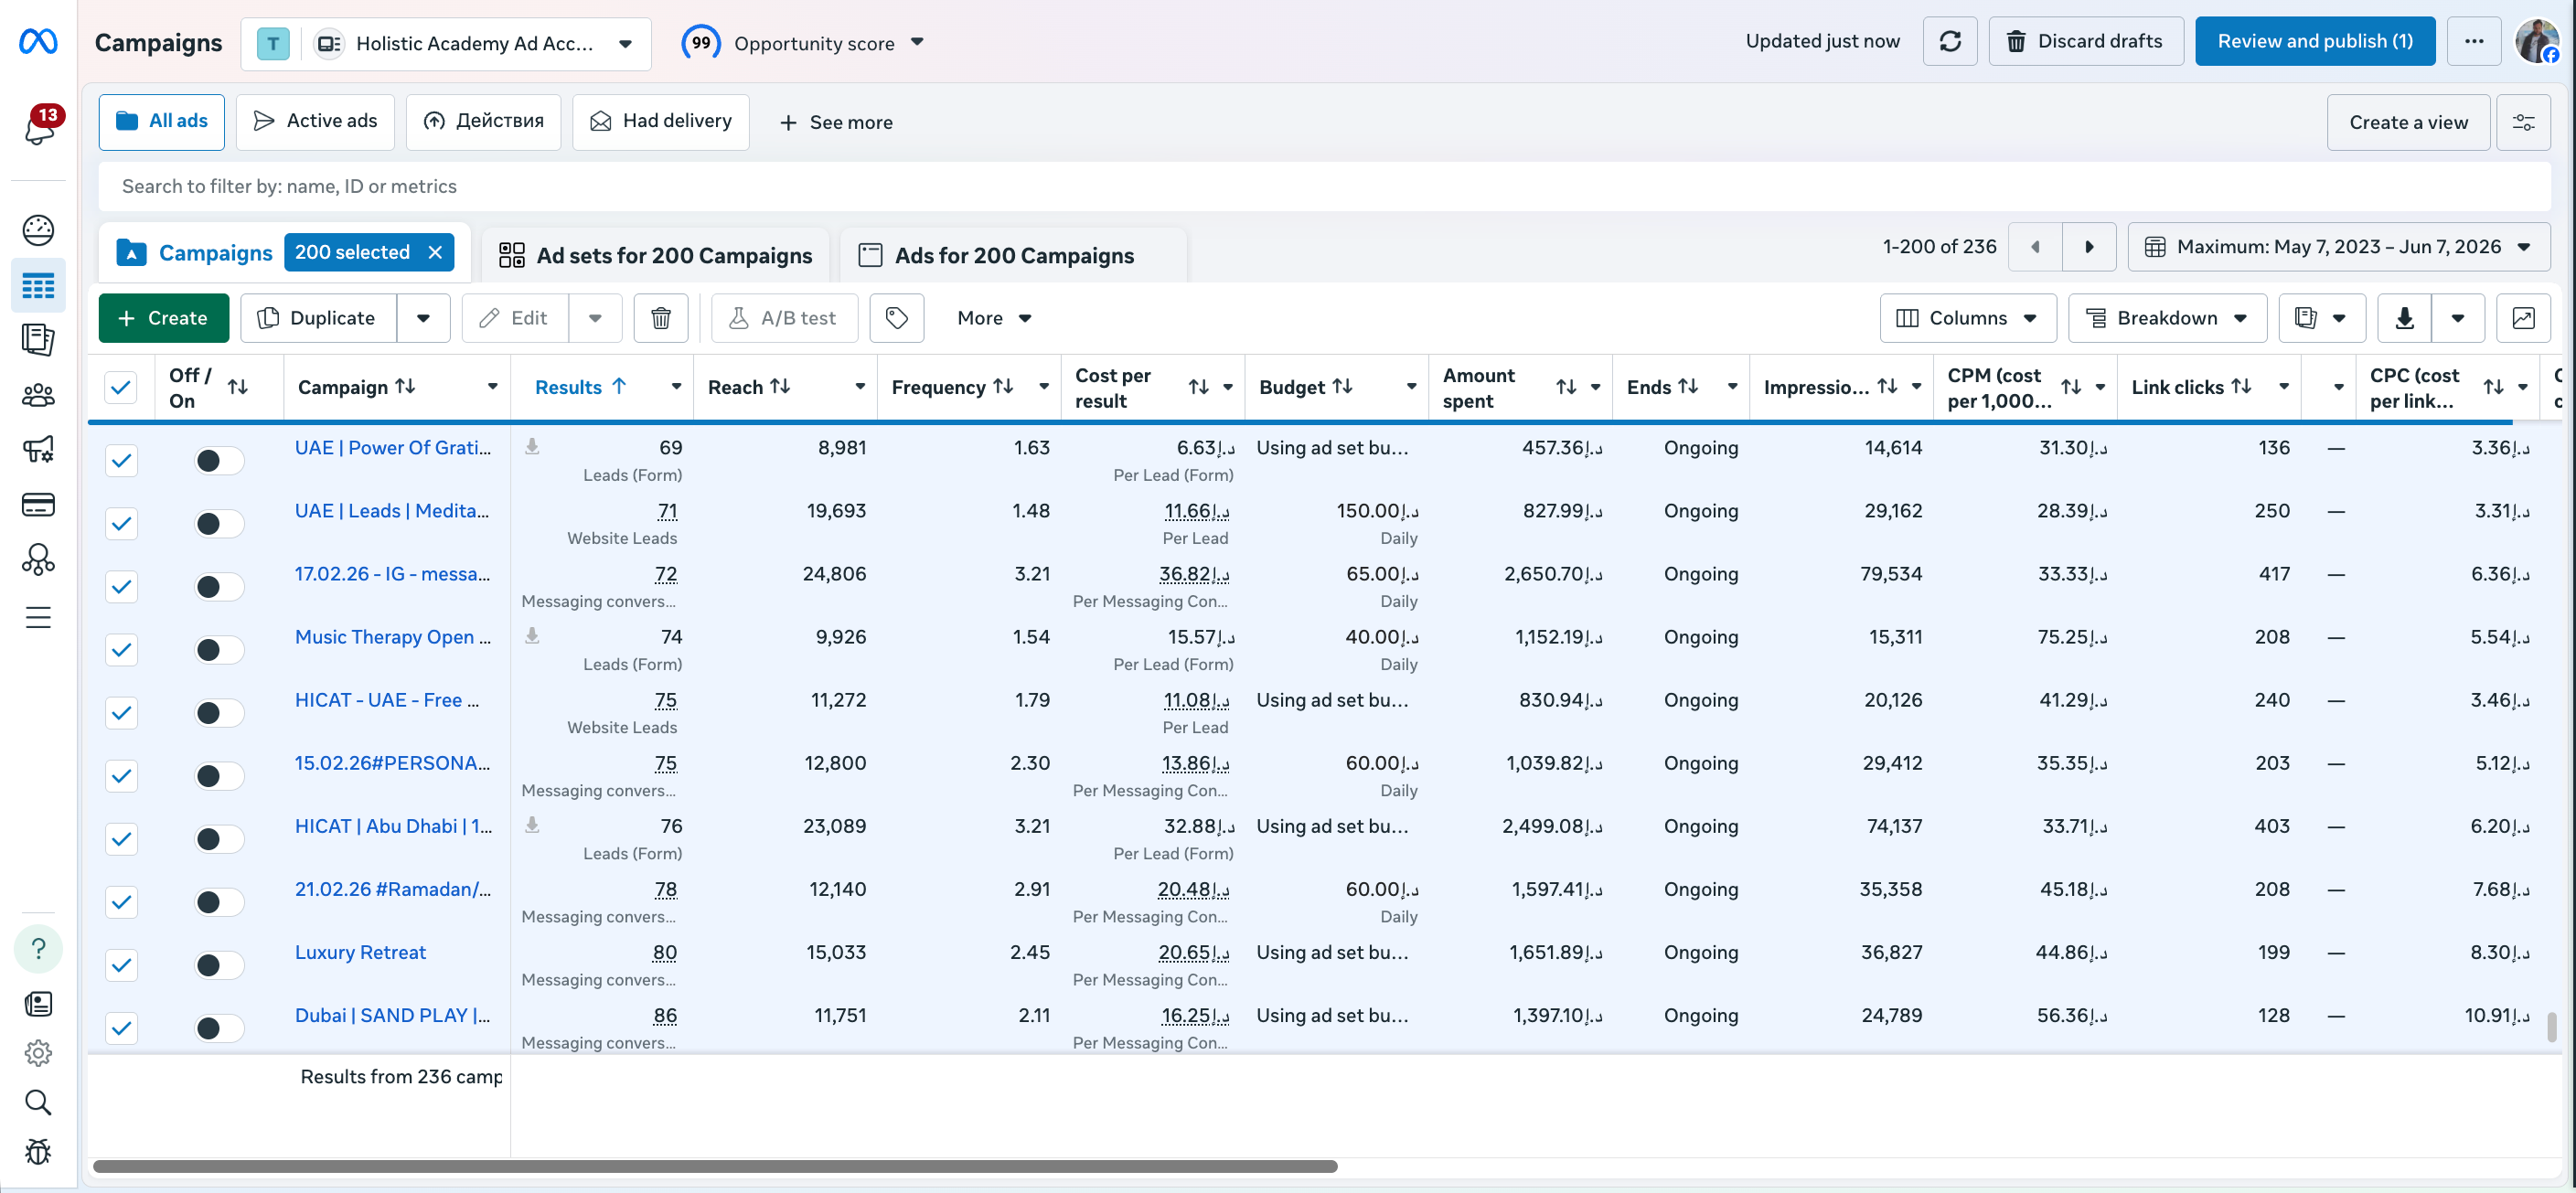Toggle the select-all campaigns header checkbox
Image resolution: width=2576 pixels, height=1193 pixels.
pos(121,387)
